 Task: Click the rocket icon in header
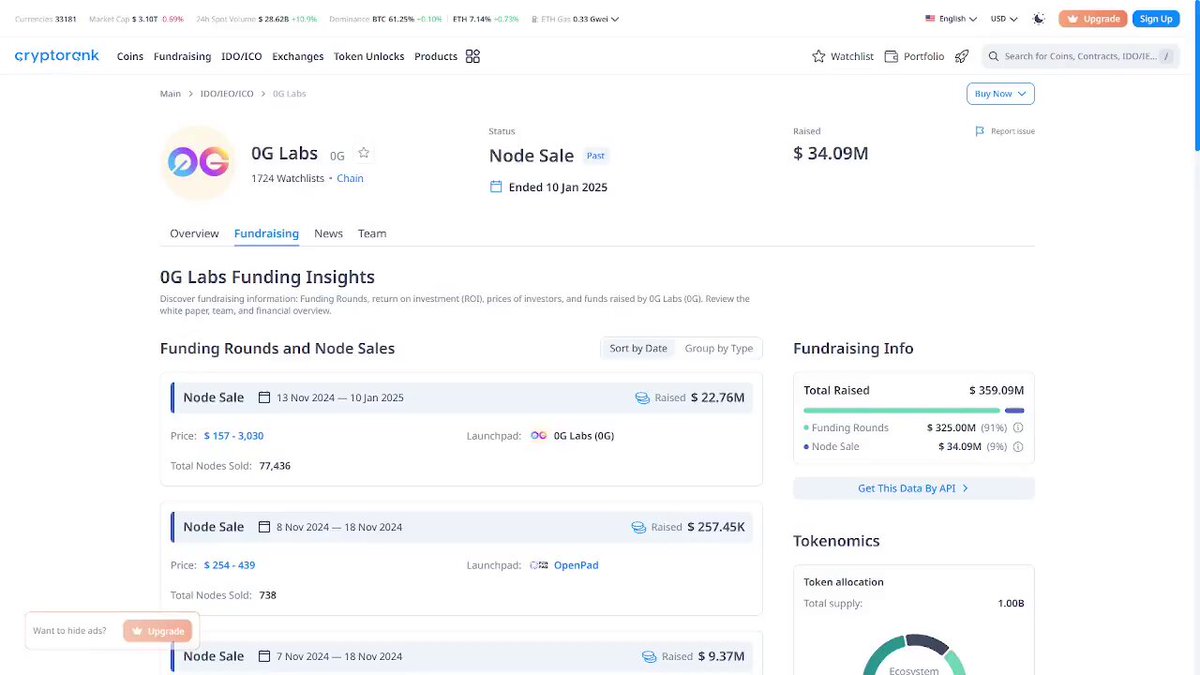coord(962,56)
